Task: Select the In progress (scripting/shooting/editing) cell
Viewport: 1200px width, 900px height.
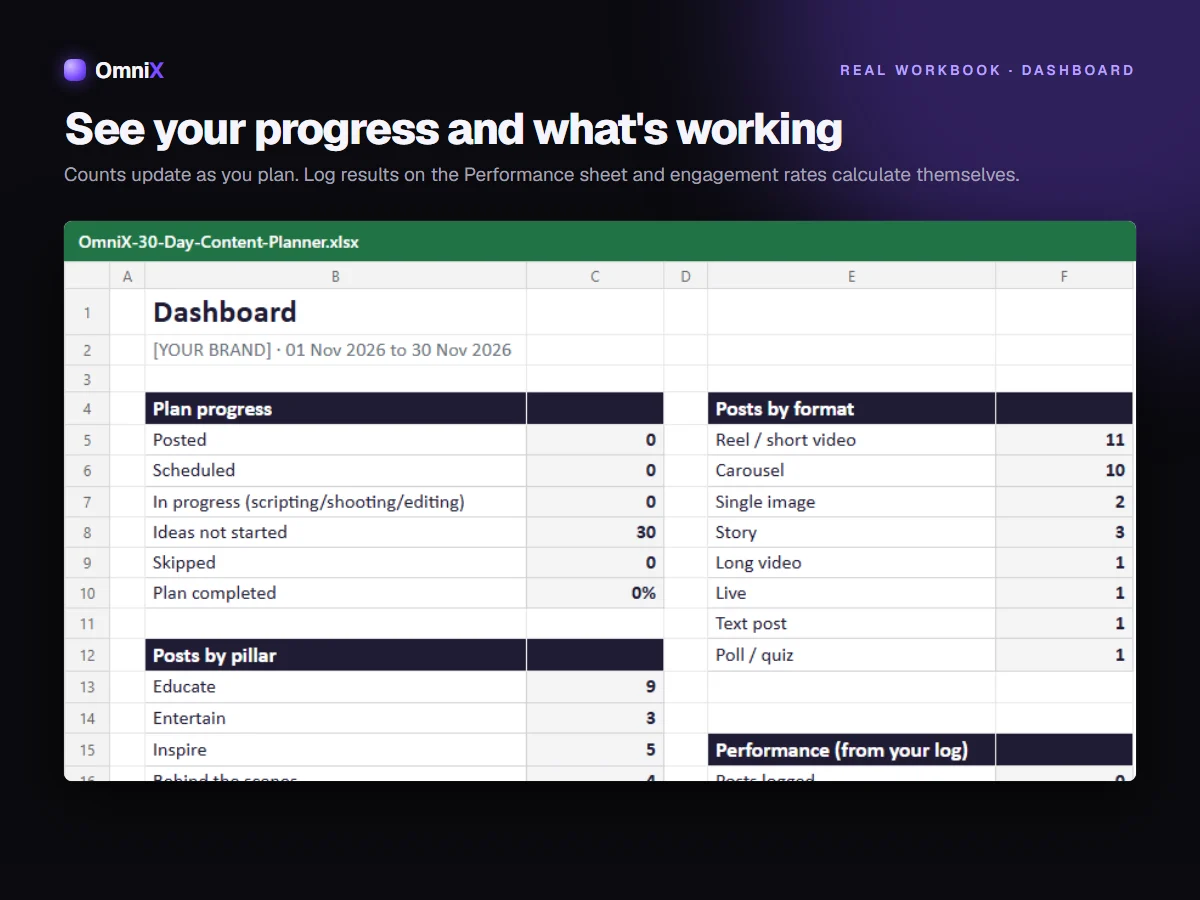Action: click(x=336, y=501)
